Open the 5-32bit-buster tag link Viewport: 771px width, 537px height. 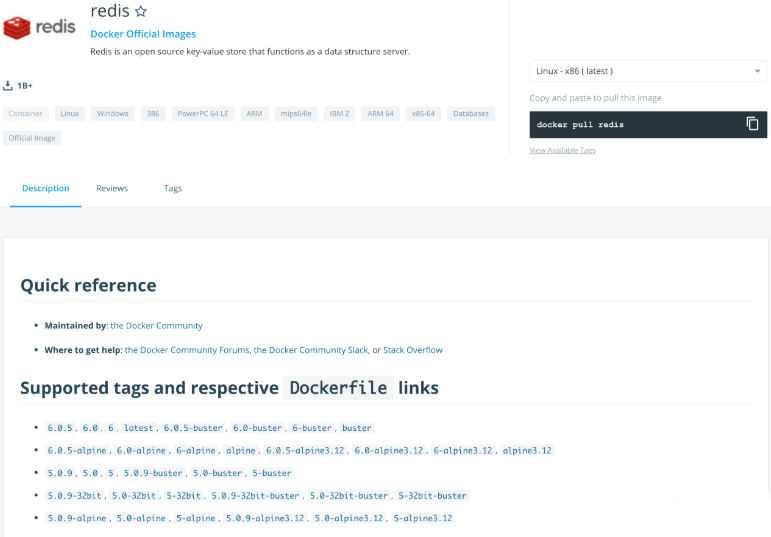[x=433, y=496]
